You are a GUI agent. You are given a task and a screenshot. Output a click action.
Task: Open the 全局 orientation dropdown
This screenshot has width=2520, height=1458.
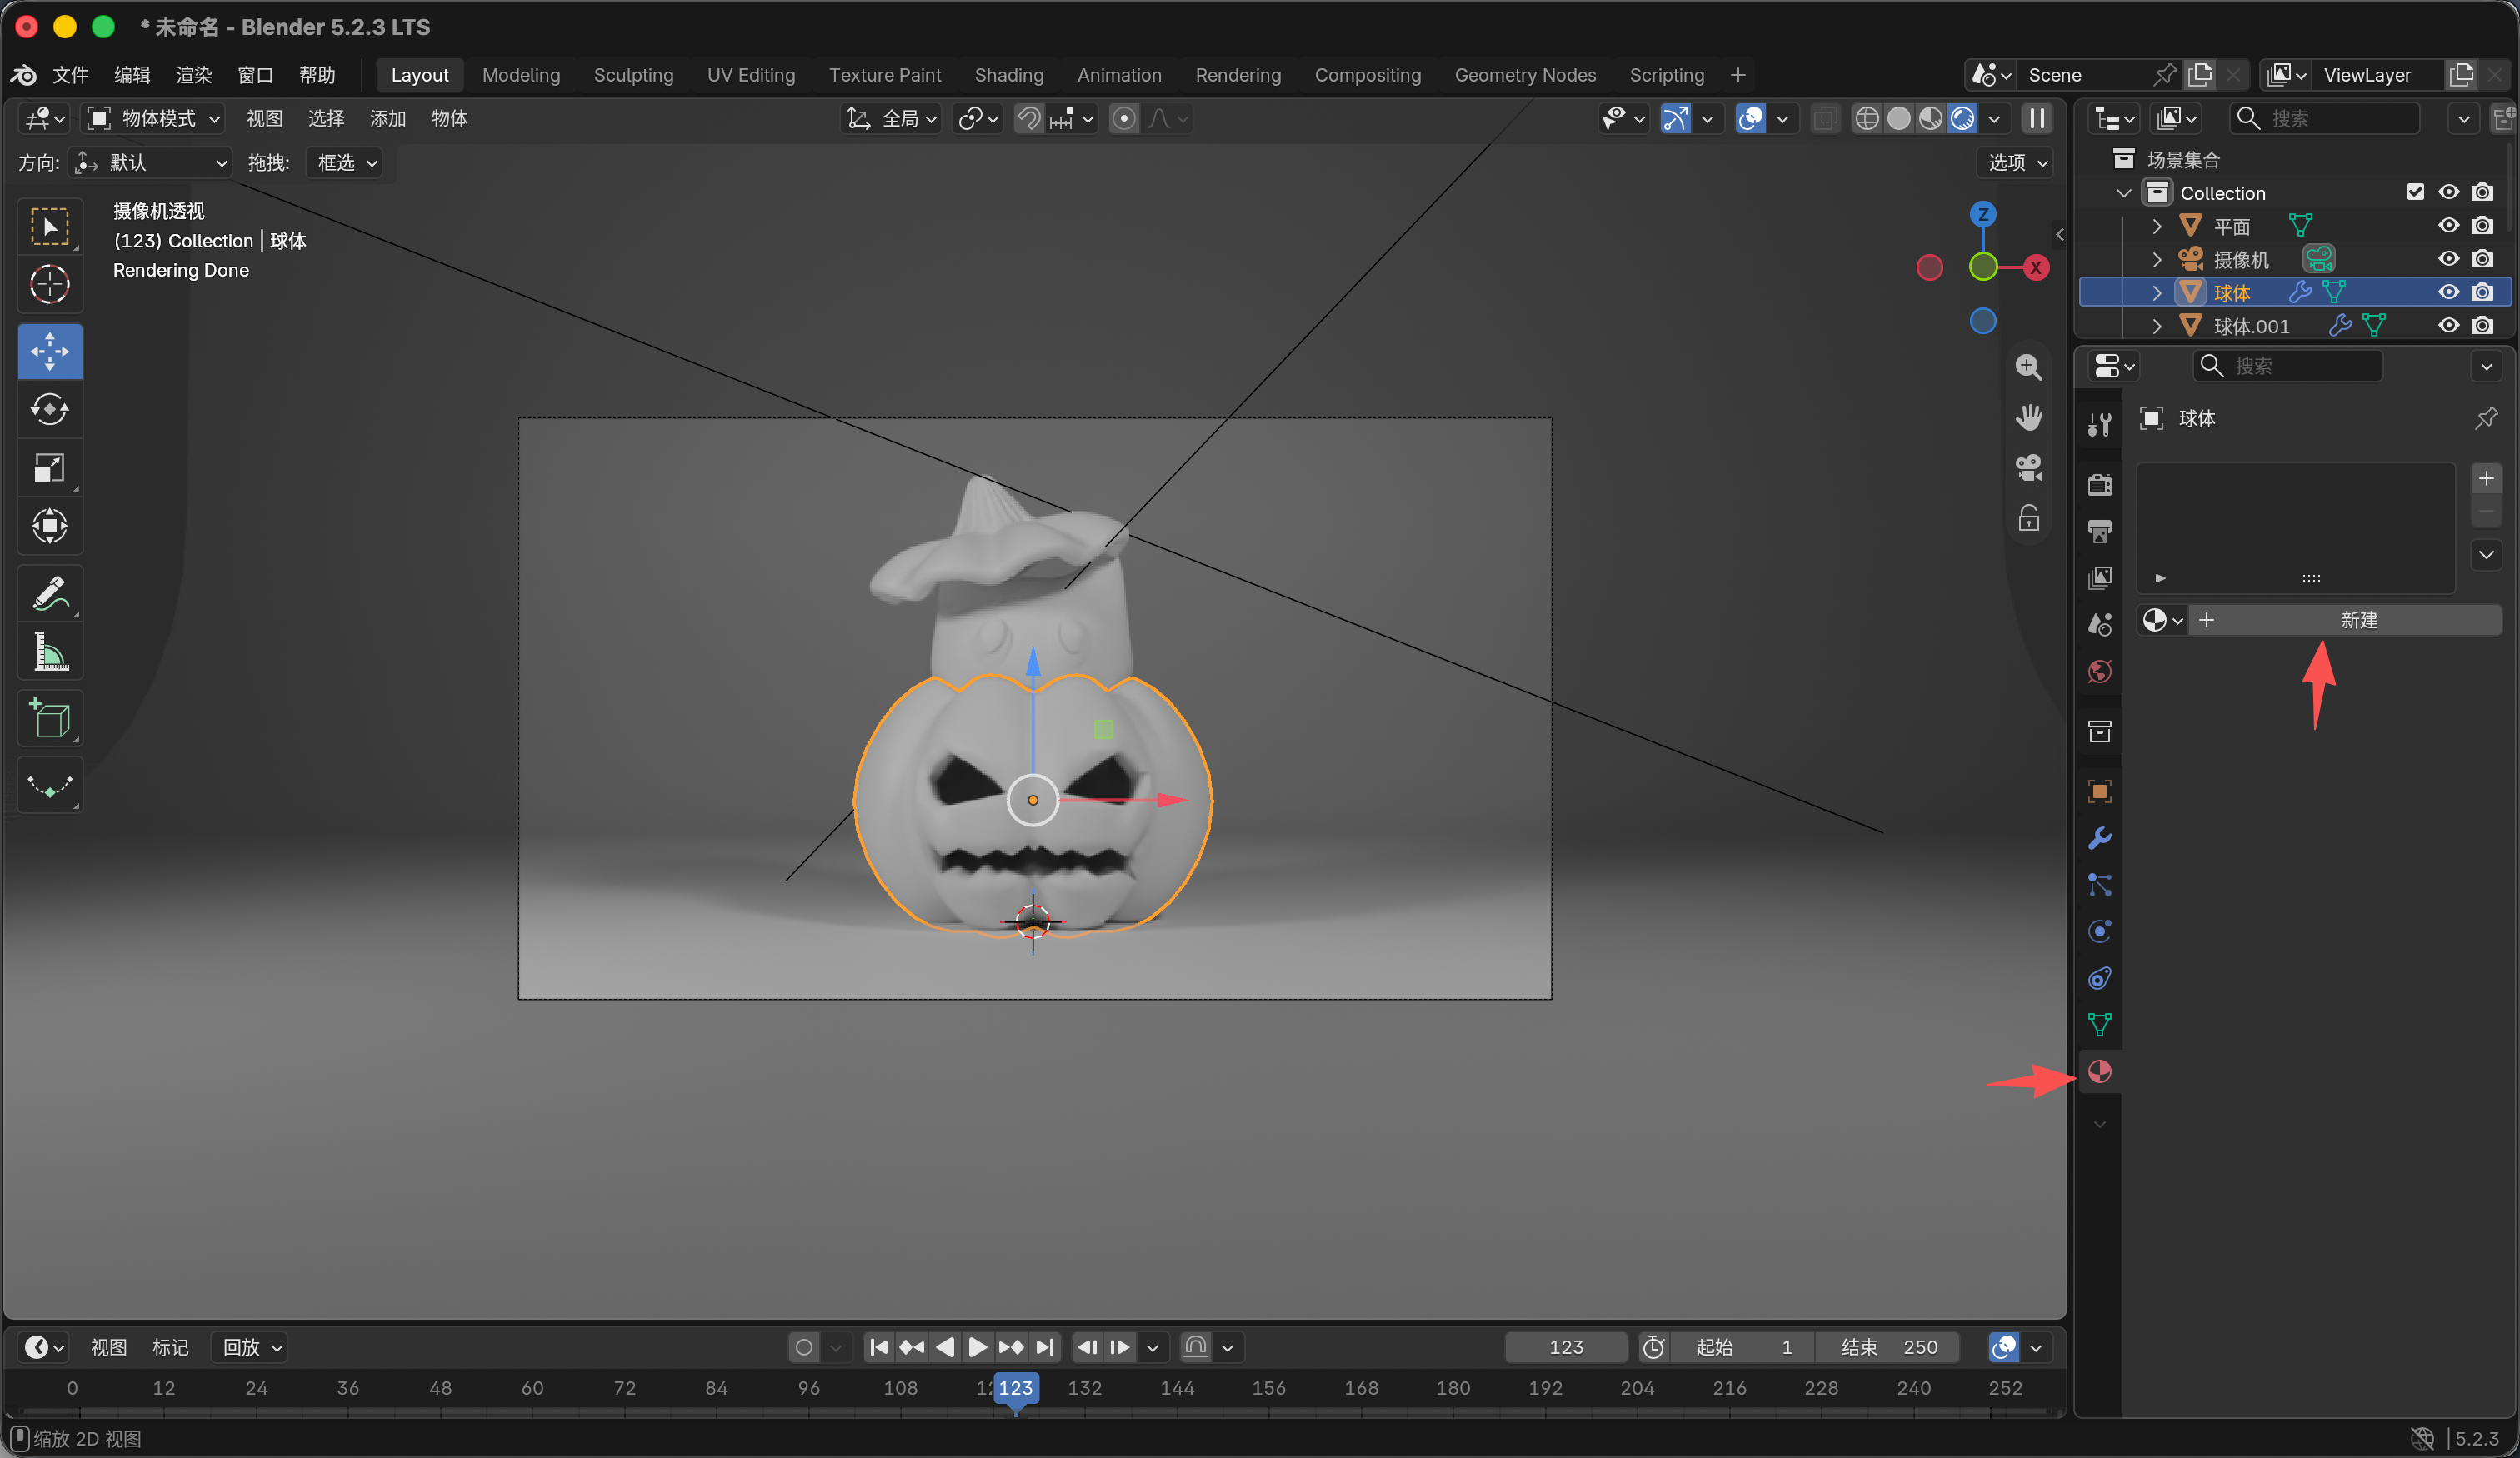pyautogui.click(x=892, y=118)
